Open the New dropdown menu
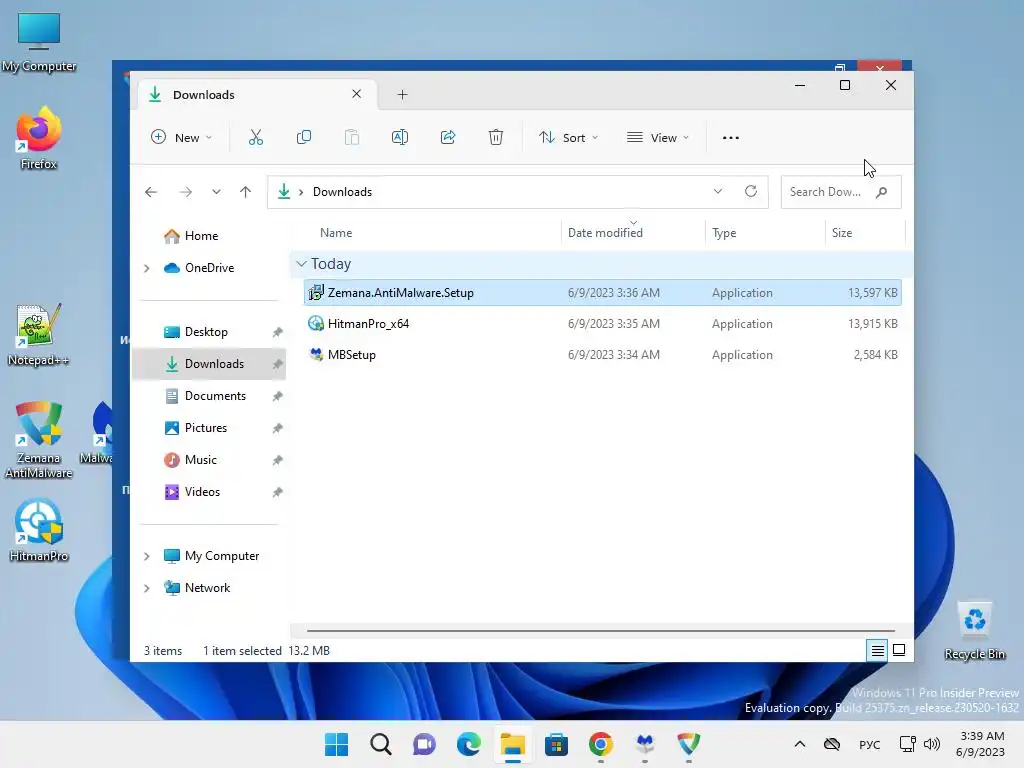 pyautogui.click(x=182, y=138)
